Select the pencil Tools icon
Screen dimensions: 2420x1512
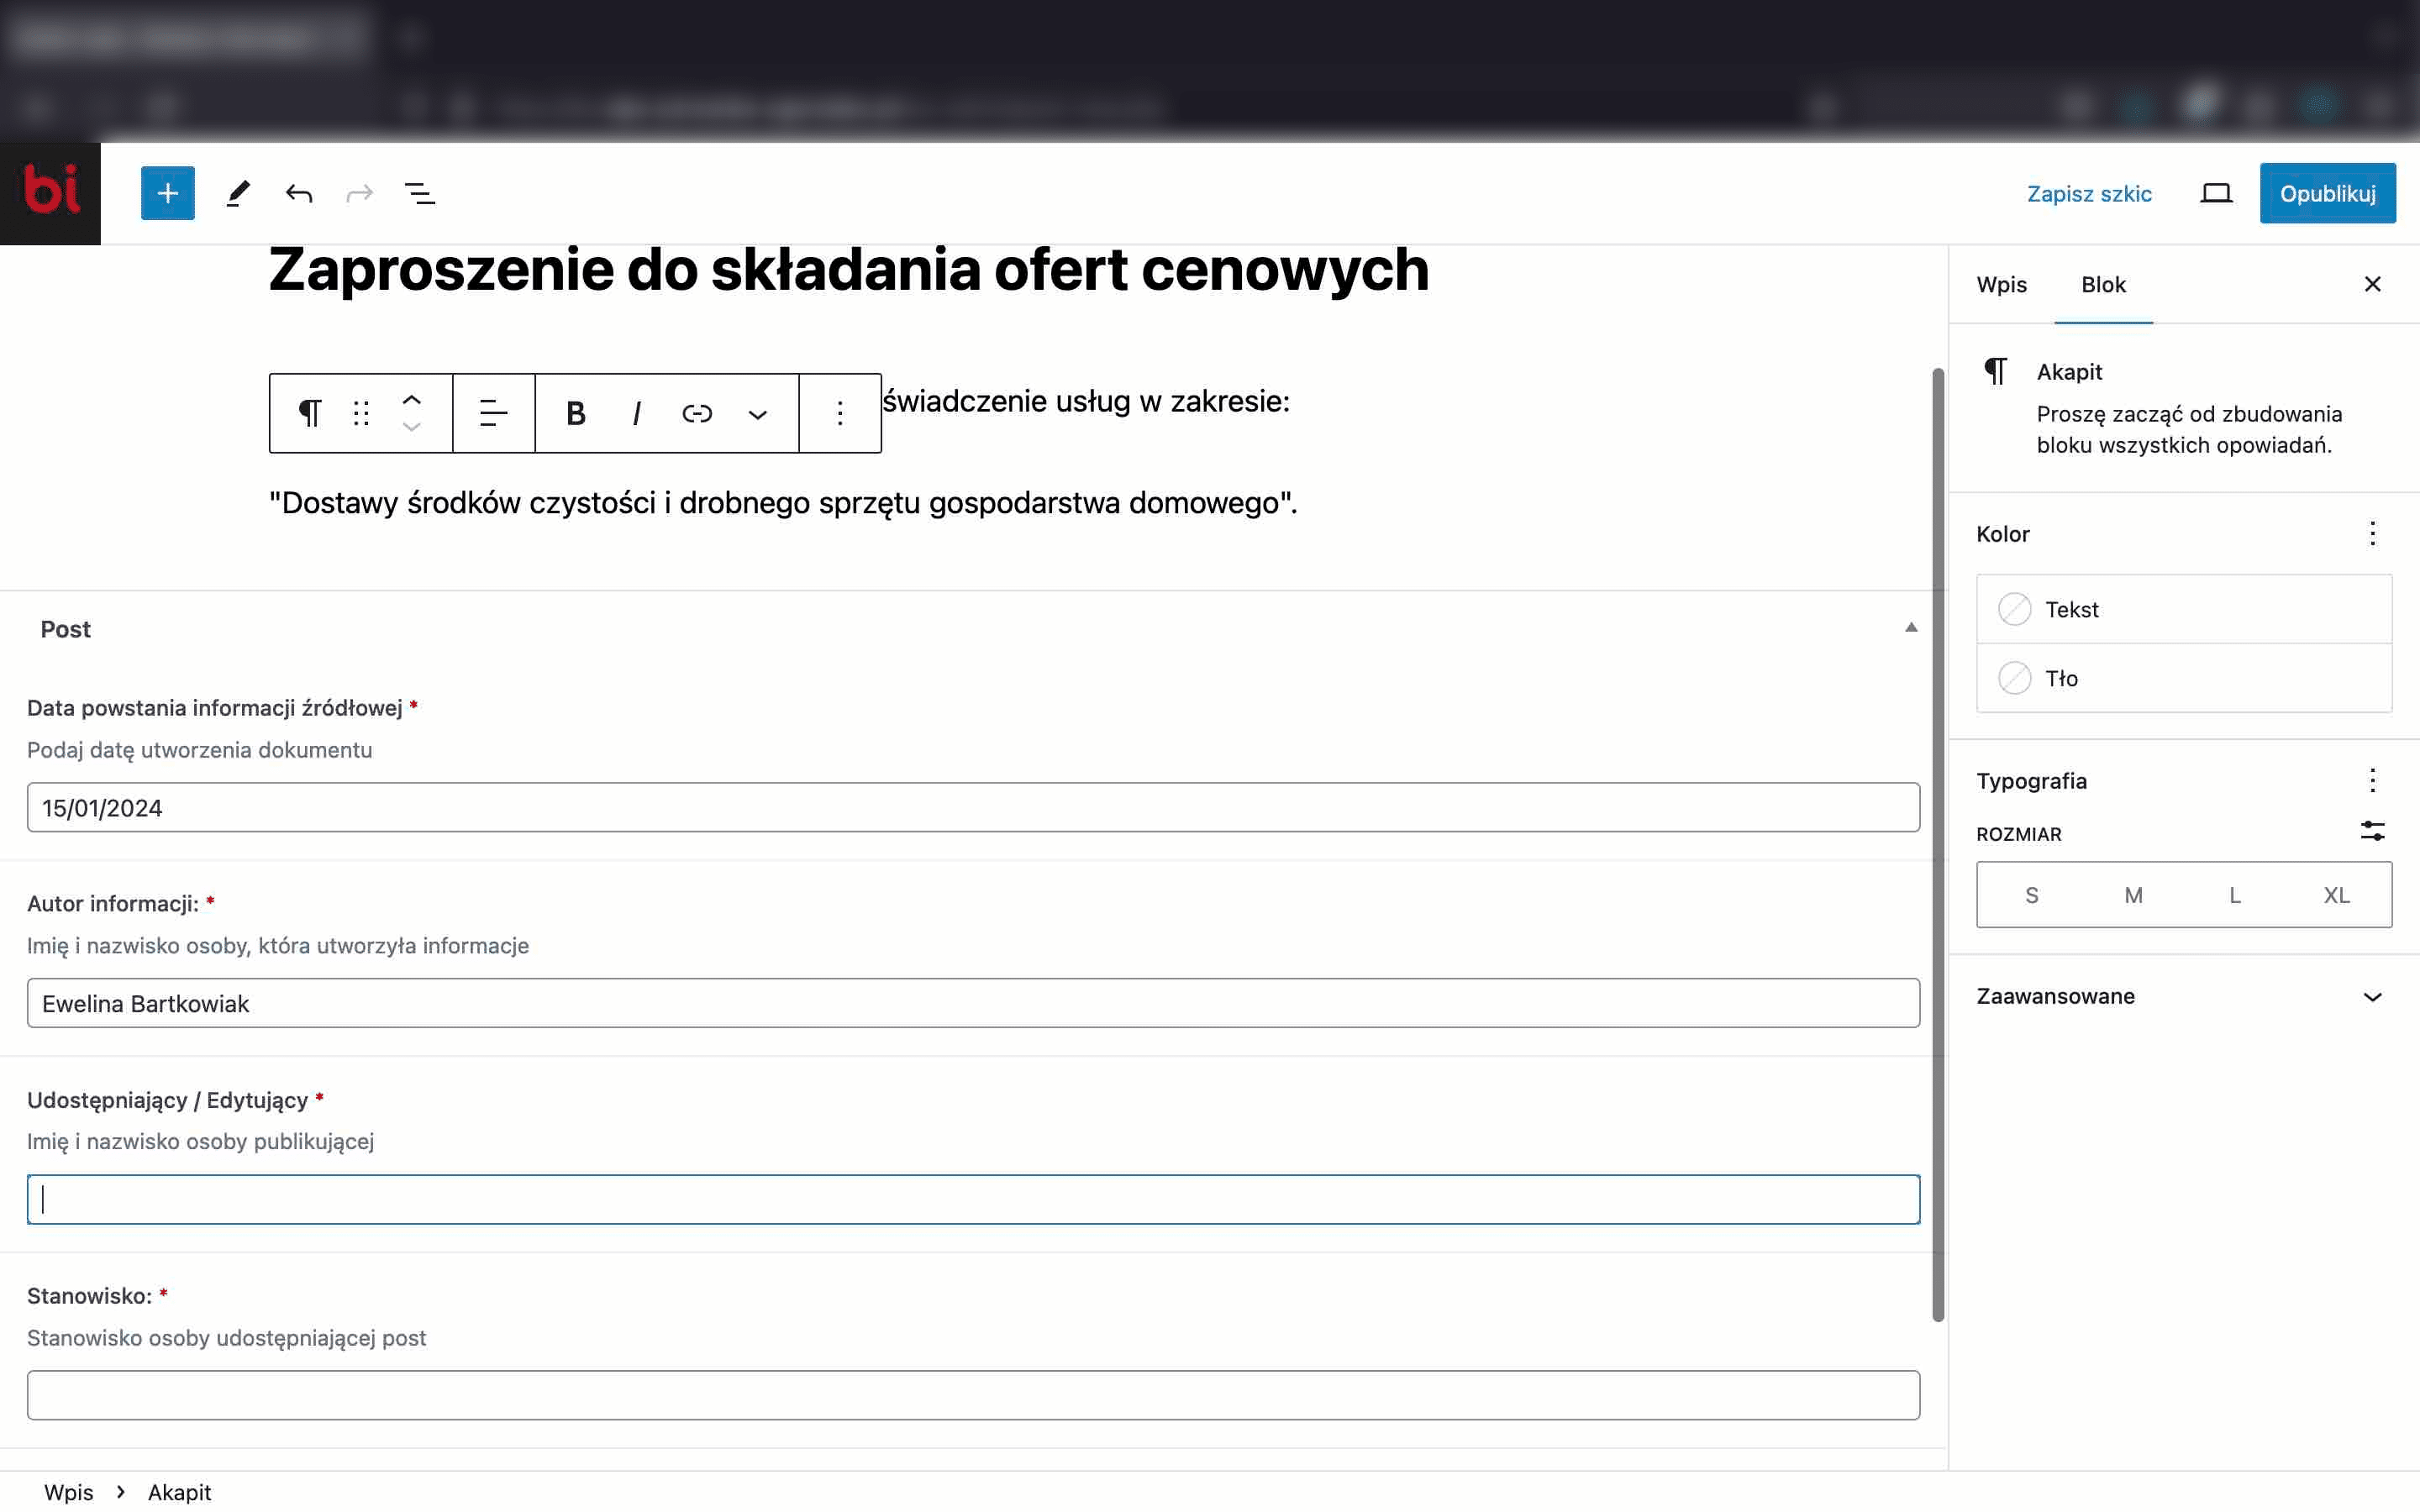pos(237,193)
